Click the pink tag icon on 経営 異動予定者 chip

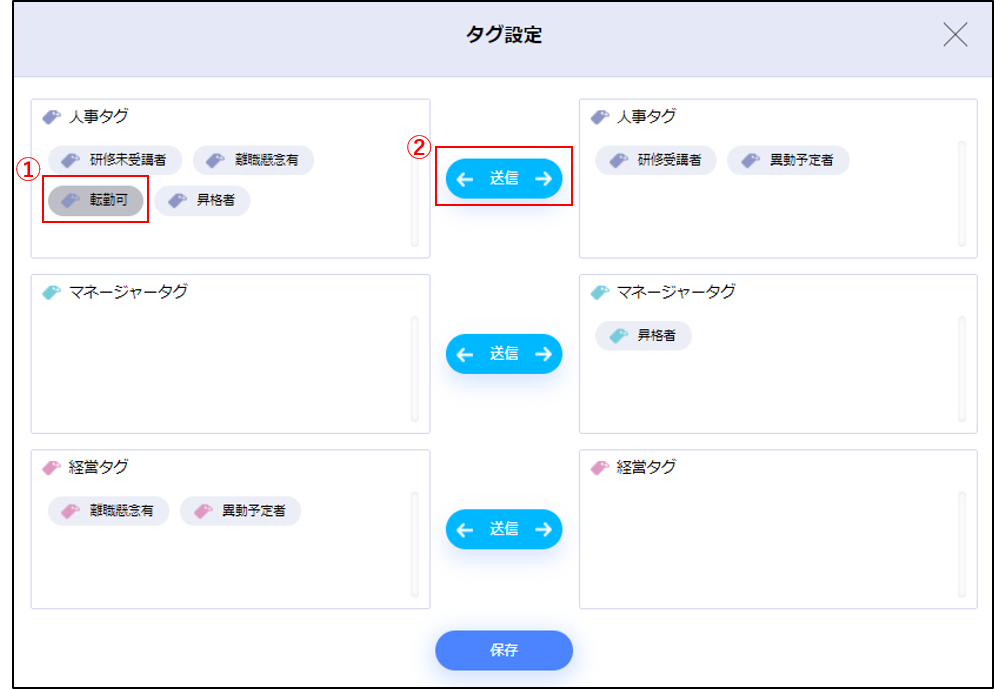coord(202,511)
